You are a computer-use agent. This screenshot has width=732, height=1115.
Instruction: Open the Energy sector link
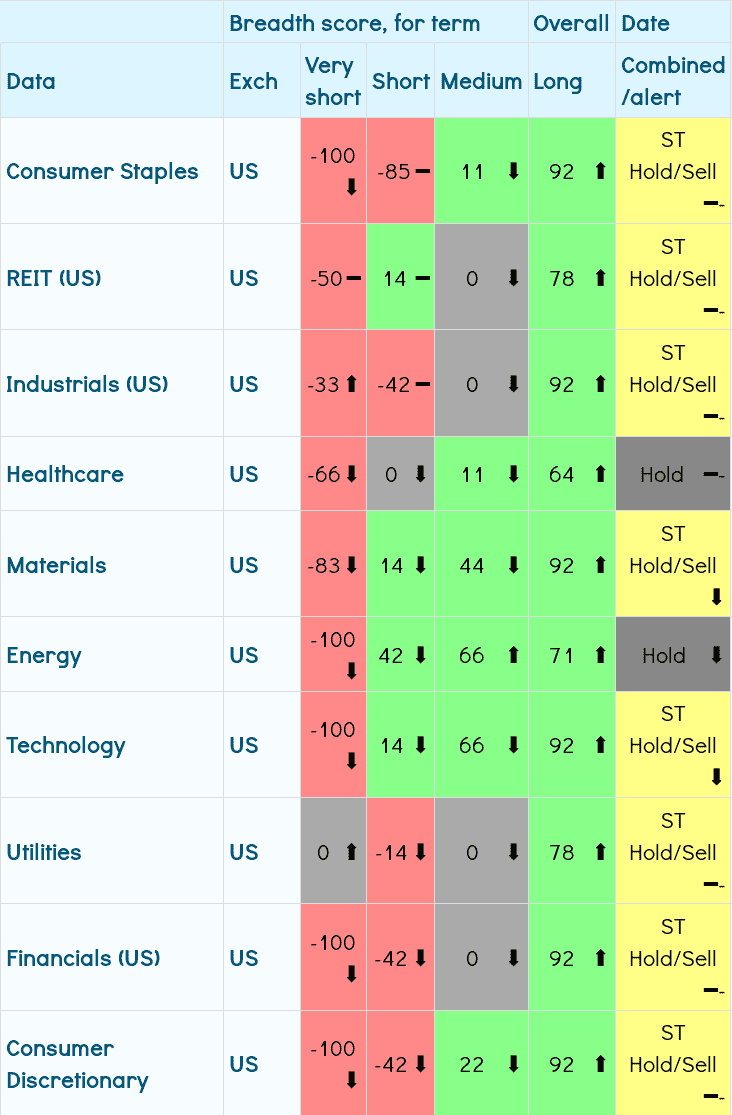coord(44,656)
